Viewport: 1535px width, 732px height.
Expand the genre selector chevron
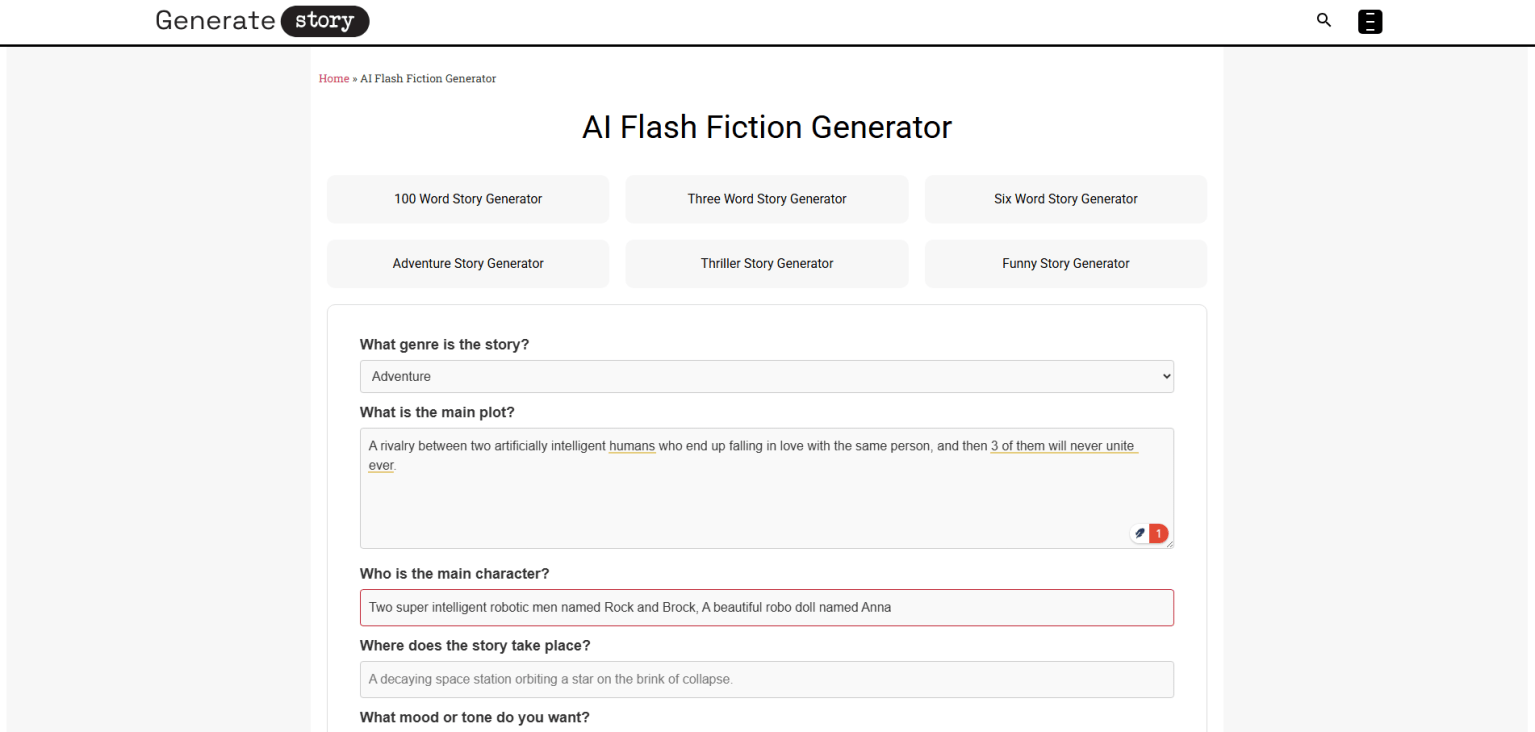click(x=1164, y=376)
